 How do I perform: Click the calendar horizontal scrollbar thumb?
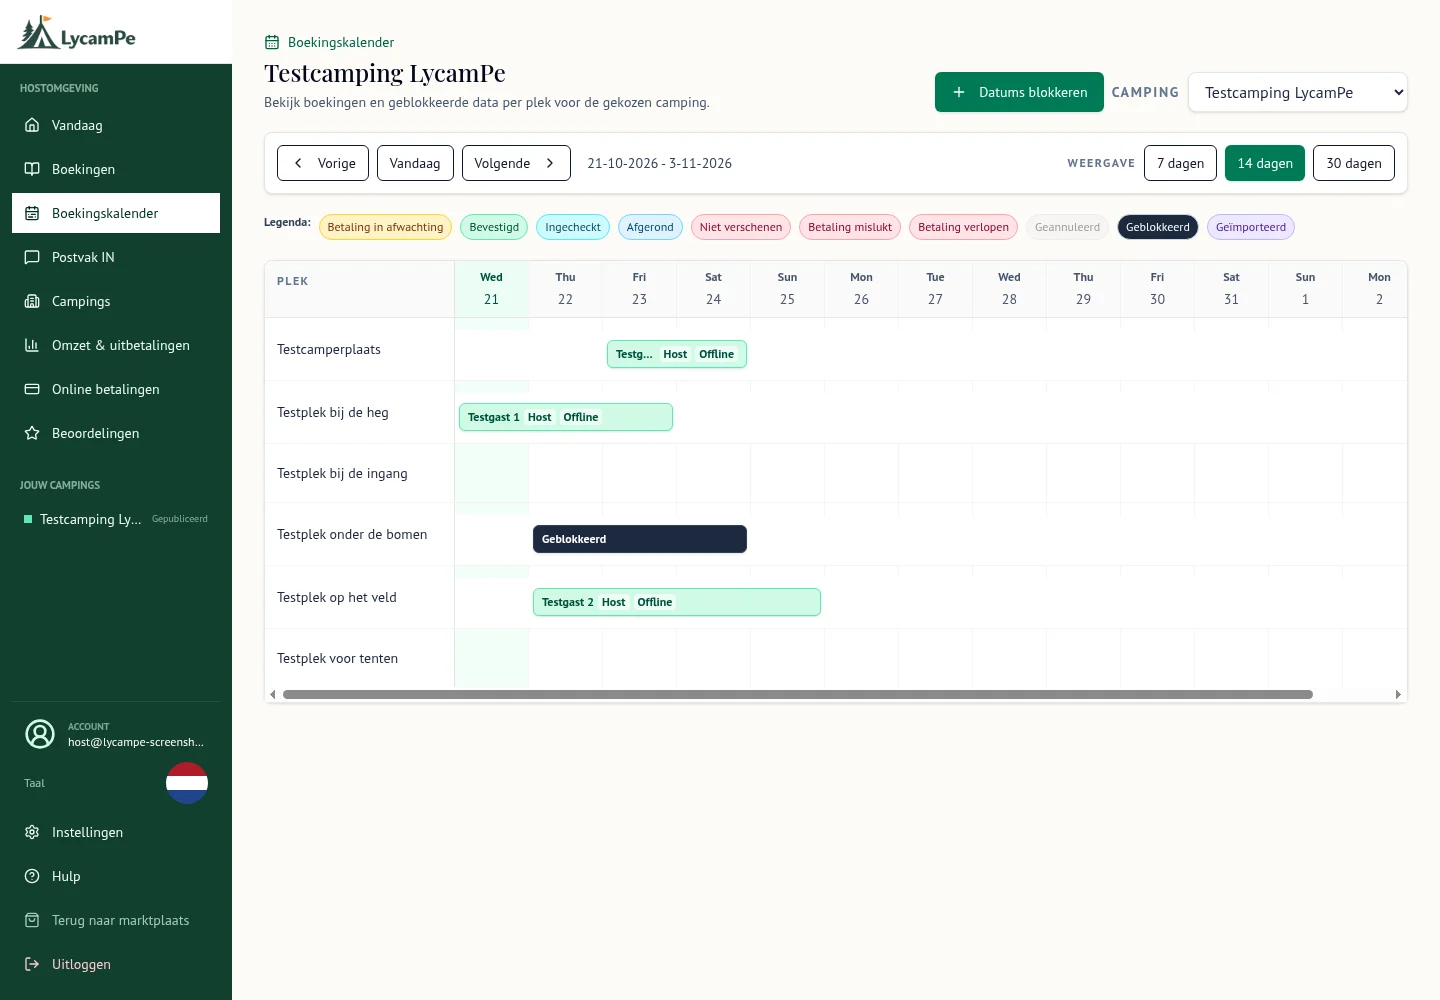[x=798, y=694]
